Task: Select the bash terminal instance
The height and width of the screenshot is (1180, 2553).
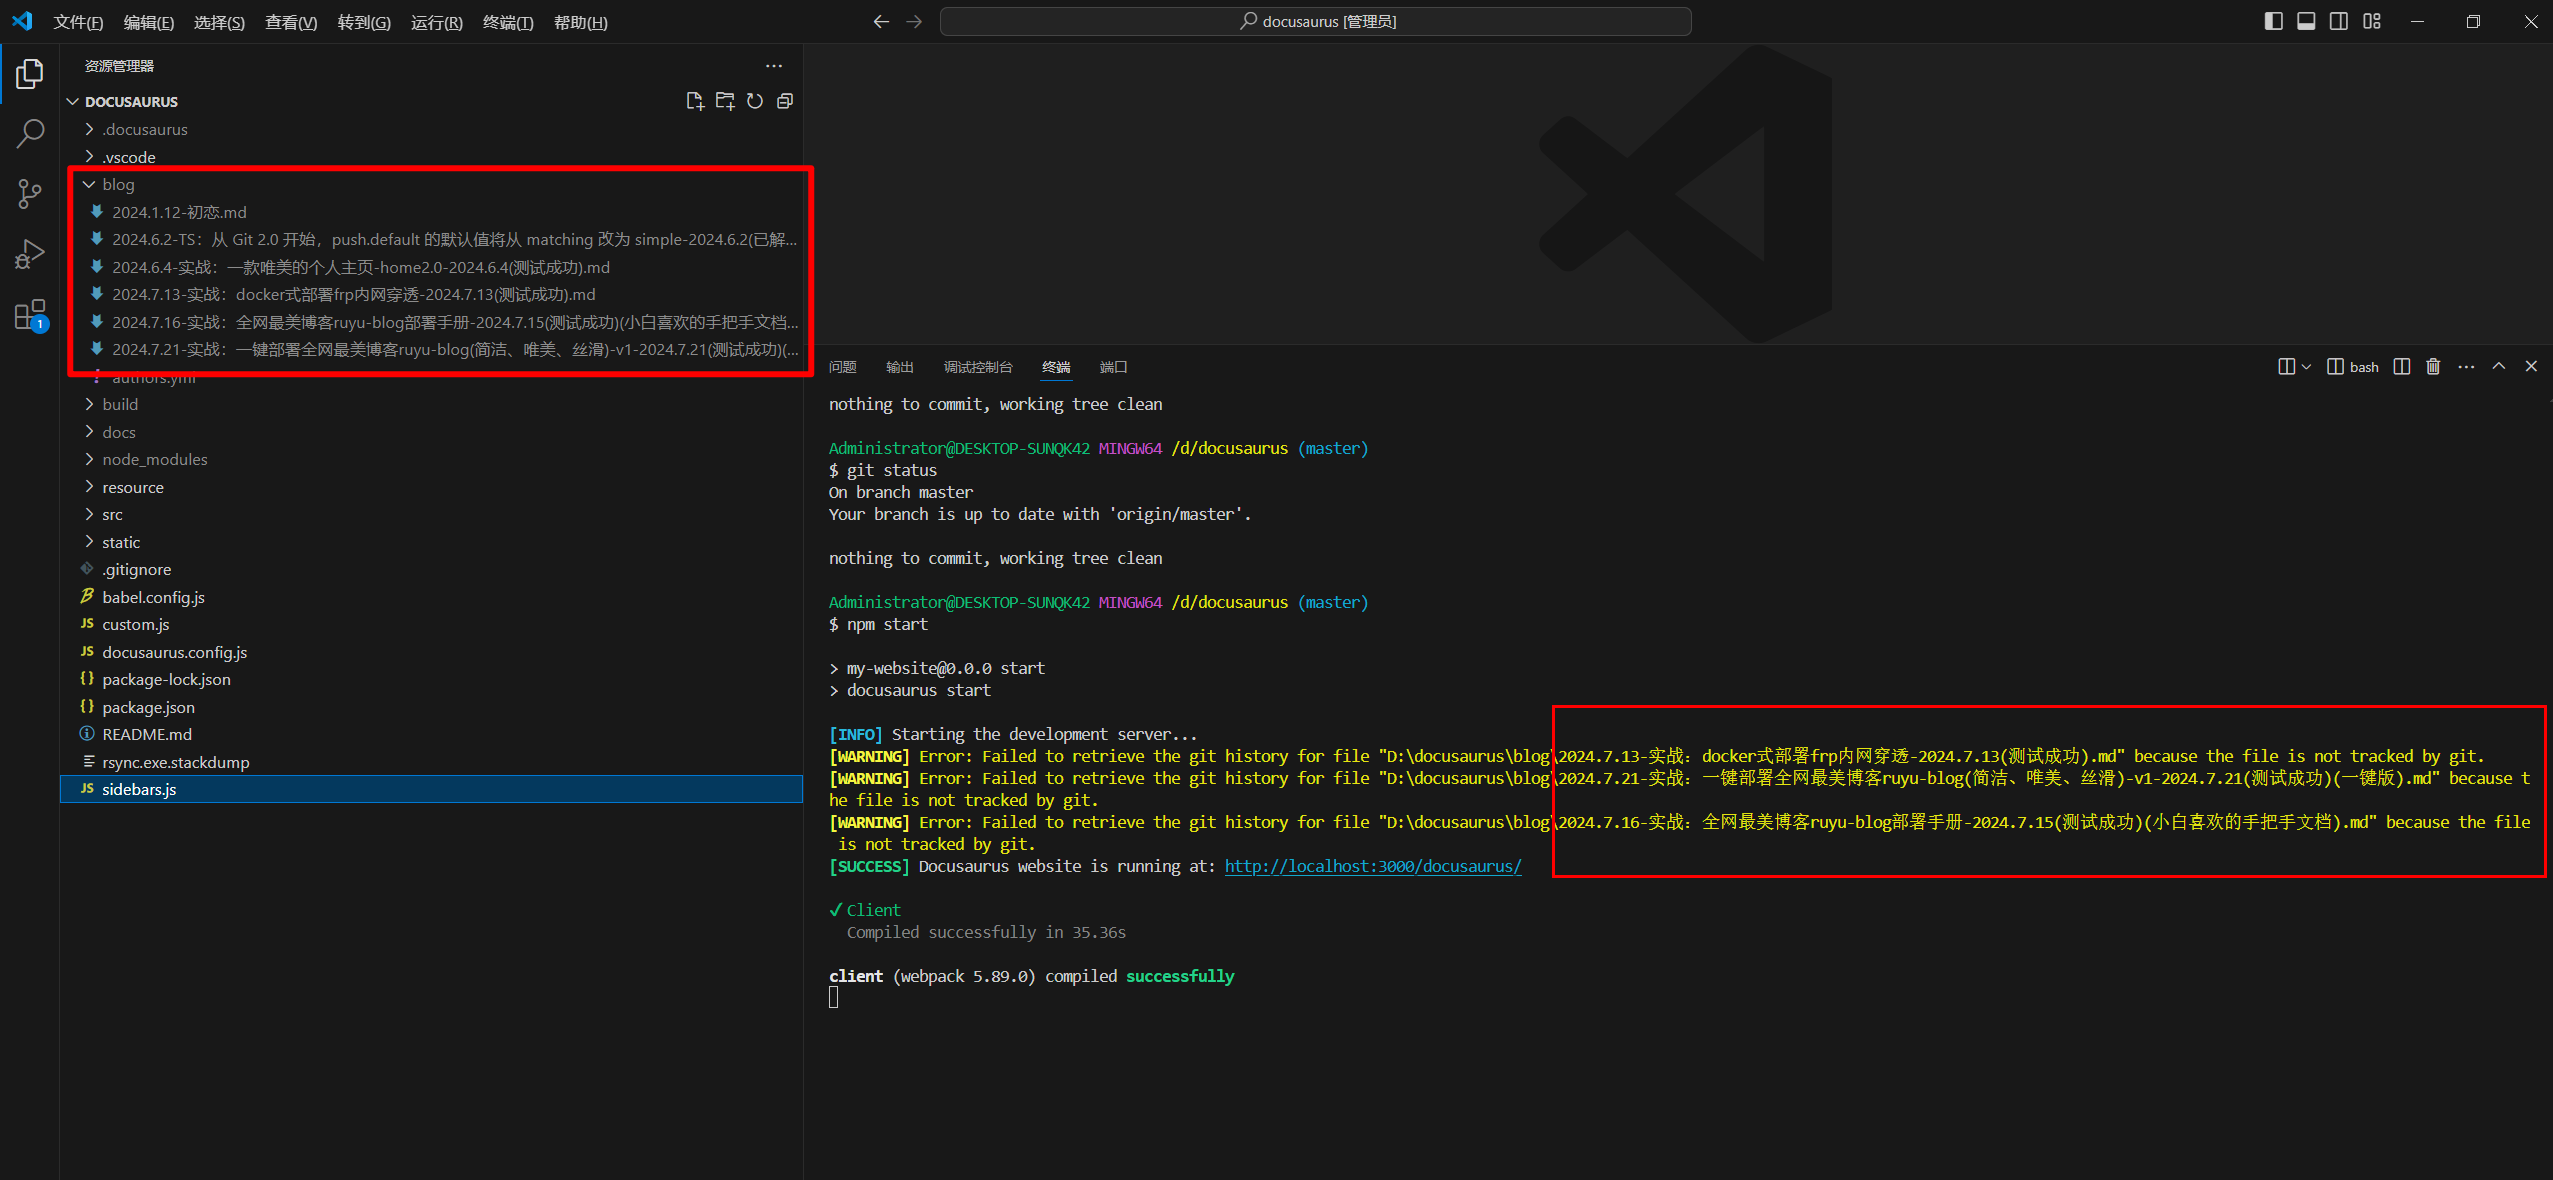Action: [2353, 367]
